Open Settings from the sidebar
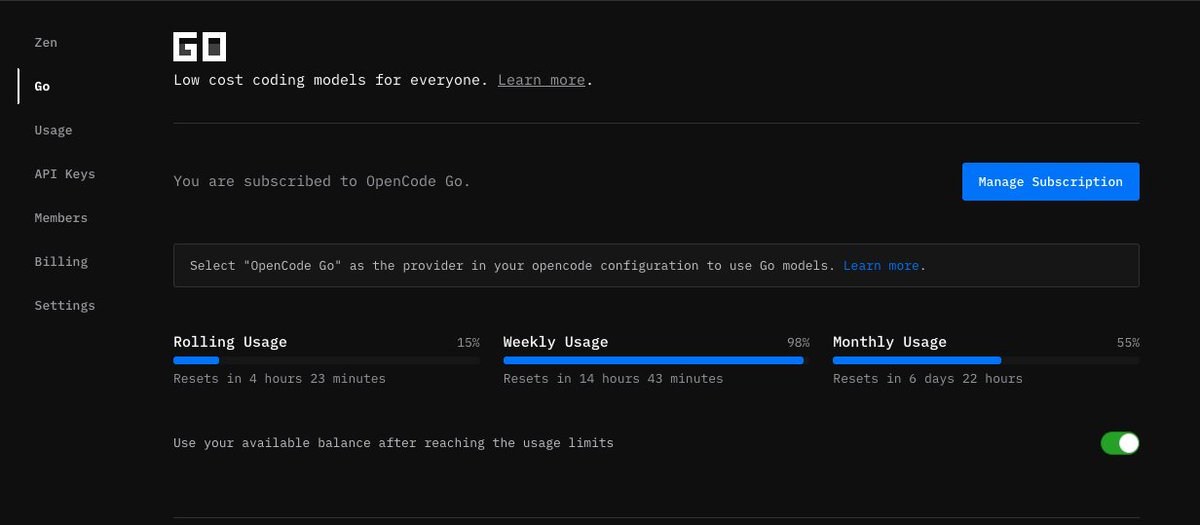This screenshot has width=1200, height=525. [x=65, y=305]
